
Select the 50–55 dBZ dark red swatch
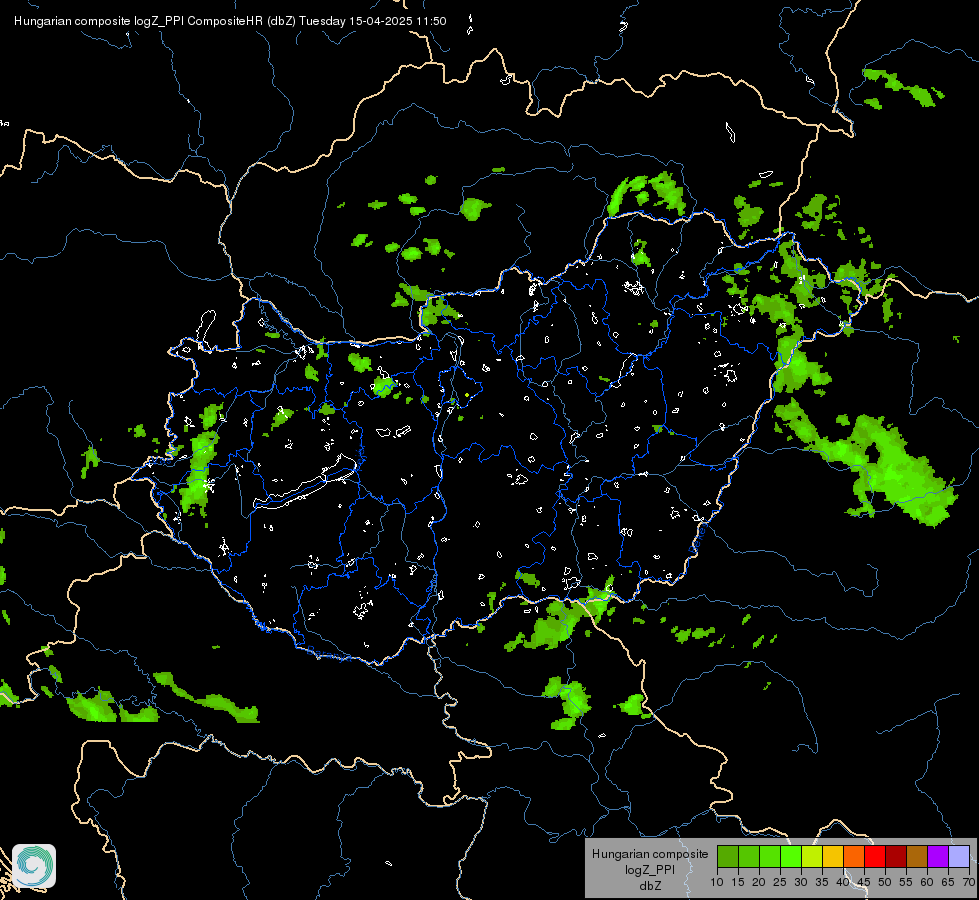(896, 856)
